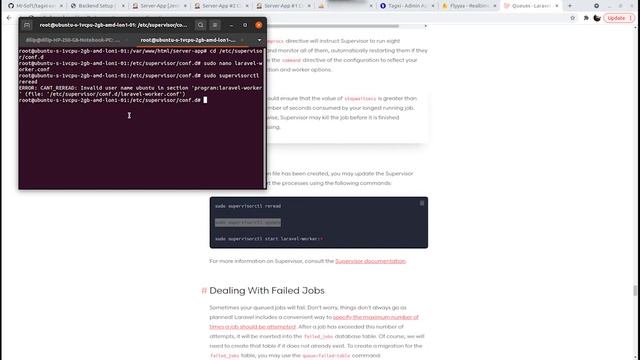Screen dimensions: 640x360
Task: Switch to the HP-Notebook-PC terminal tab
Action: [73, 40]
